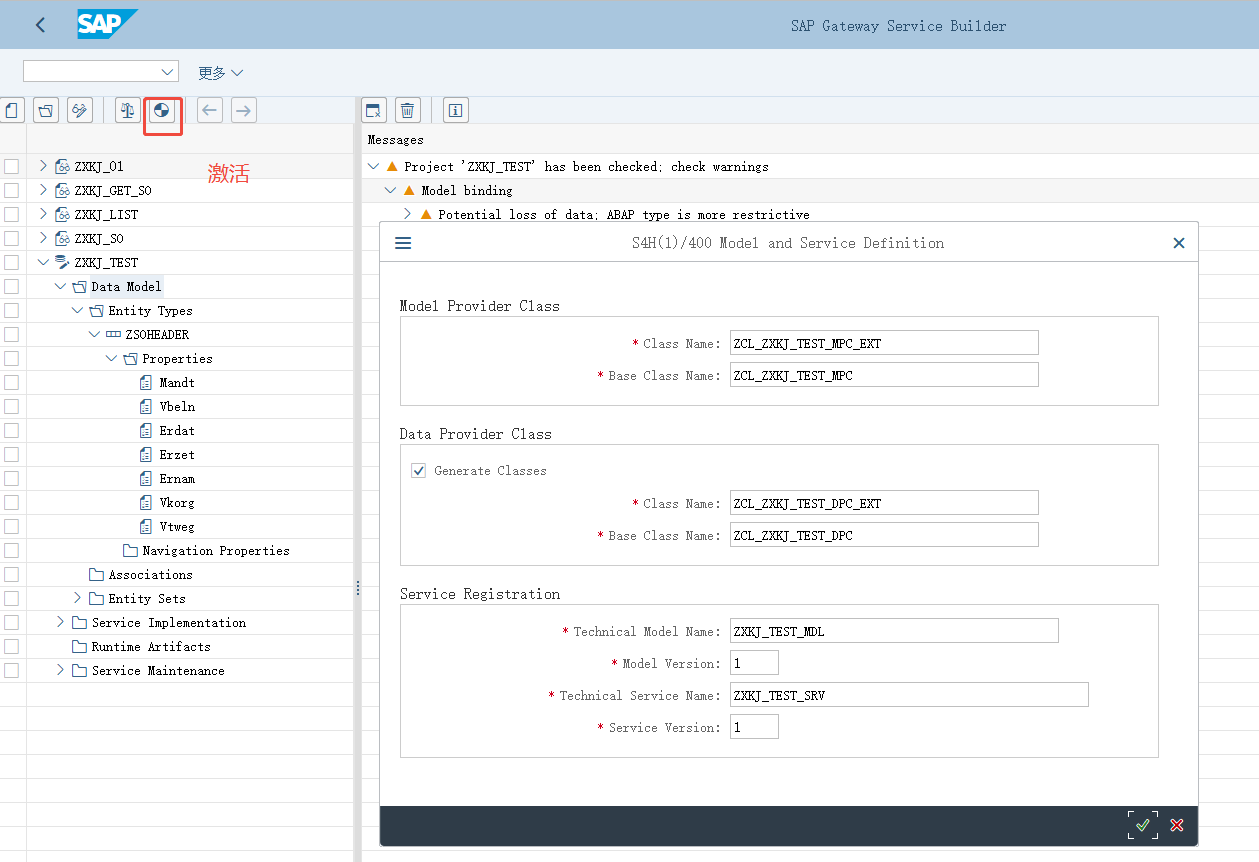The height and width of the screenshot is (862, 1259).
Task: Click the property icon beside Vbeln
Action: [146, 406]
